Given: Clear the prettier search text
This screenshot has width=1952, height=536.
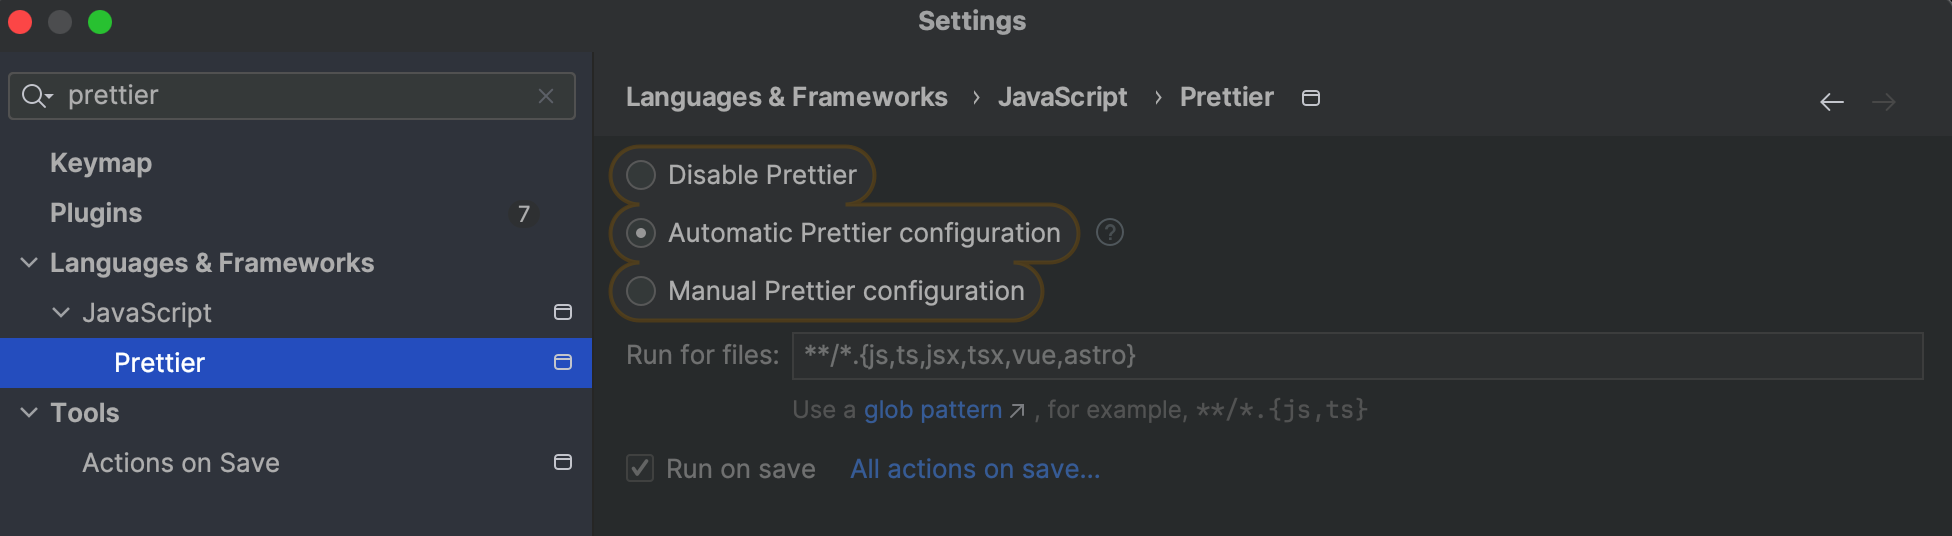Looking at the screenshot, I should tap(546, 96).
